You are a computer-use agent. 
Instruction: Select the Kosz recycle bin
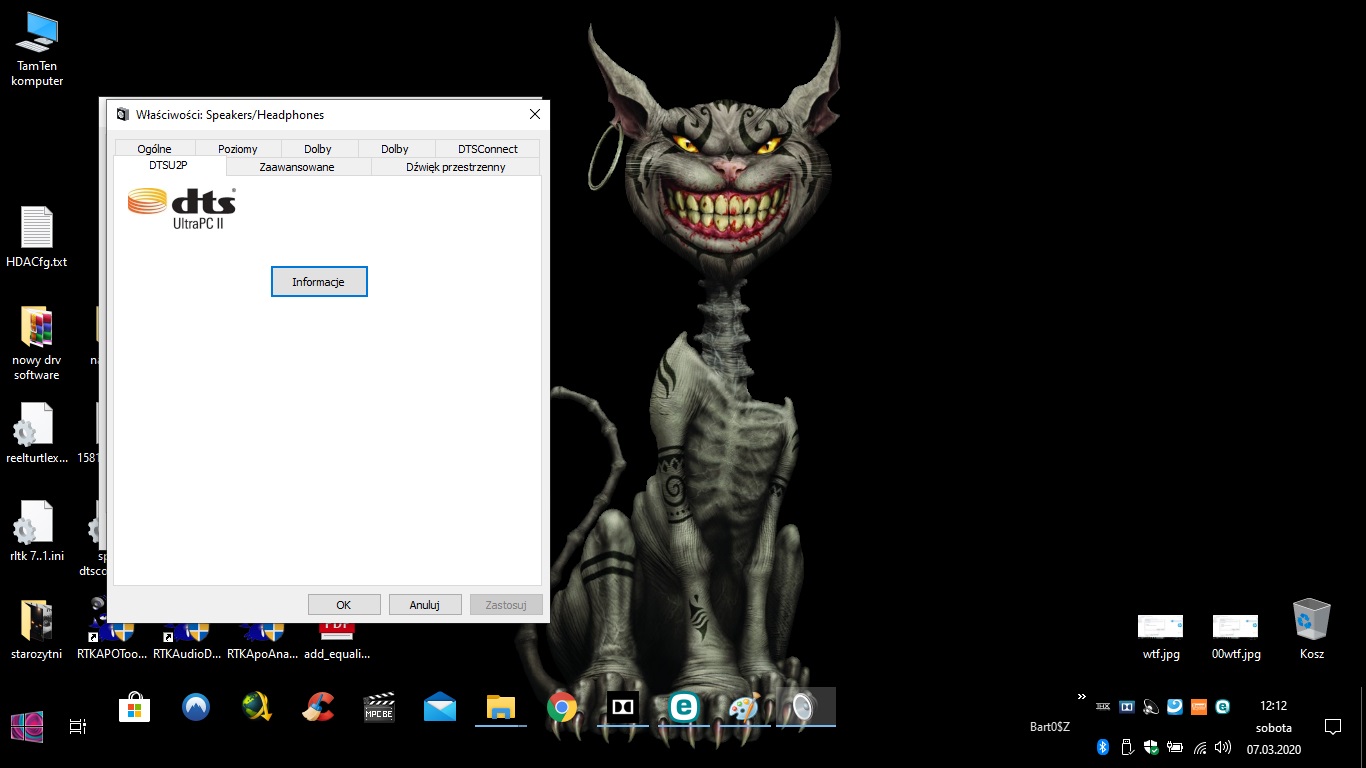[x=1311, y=629]
